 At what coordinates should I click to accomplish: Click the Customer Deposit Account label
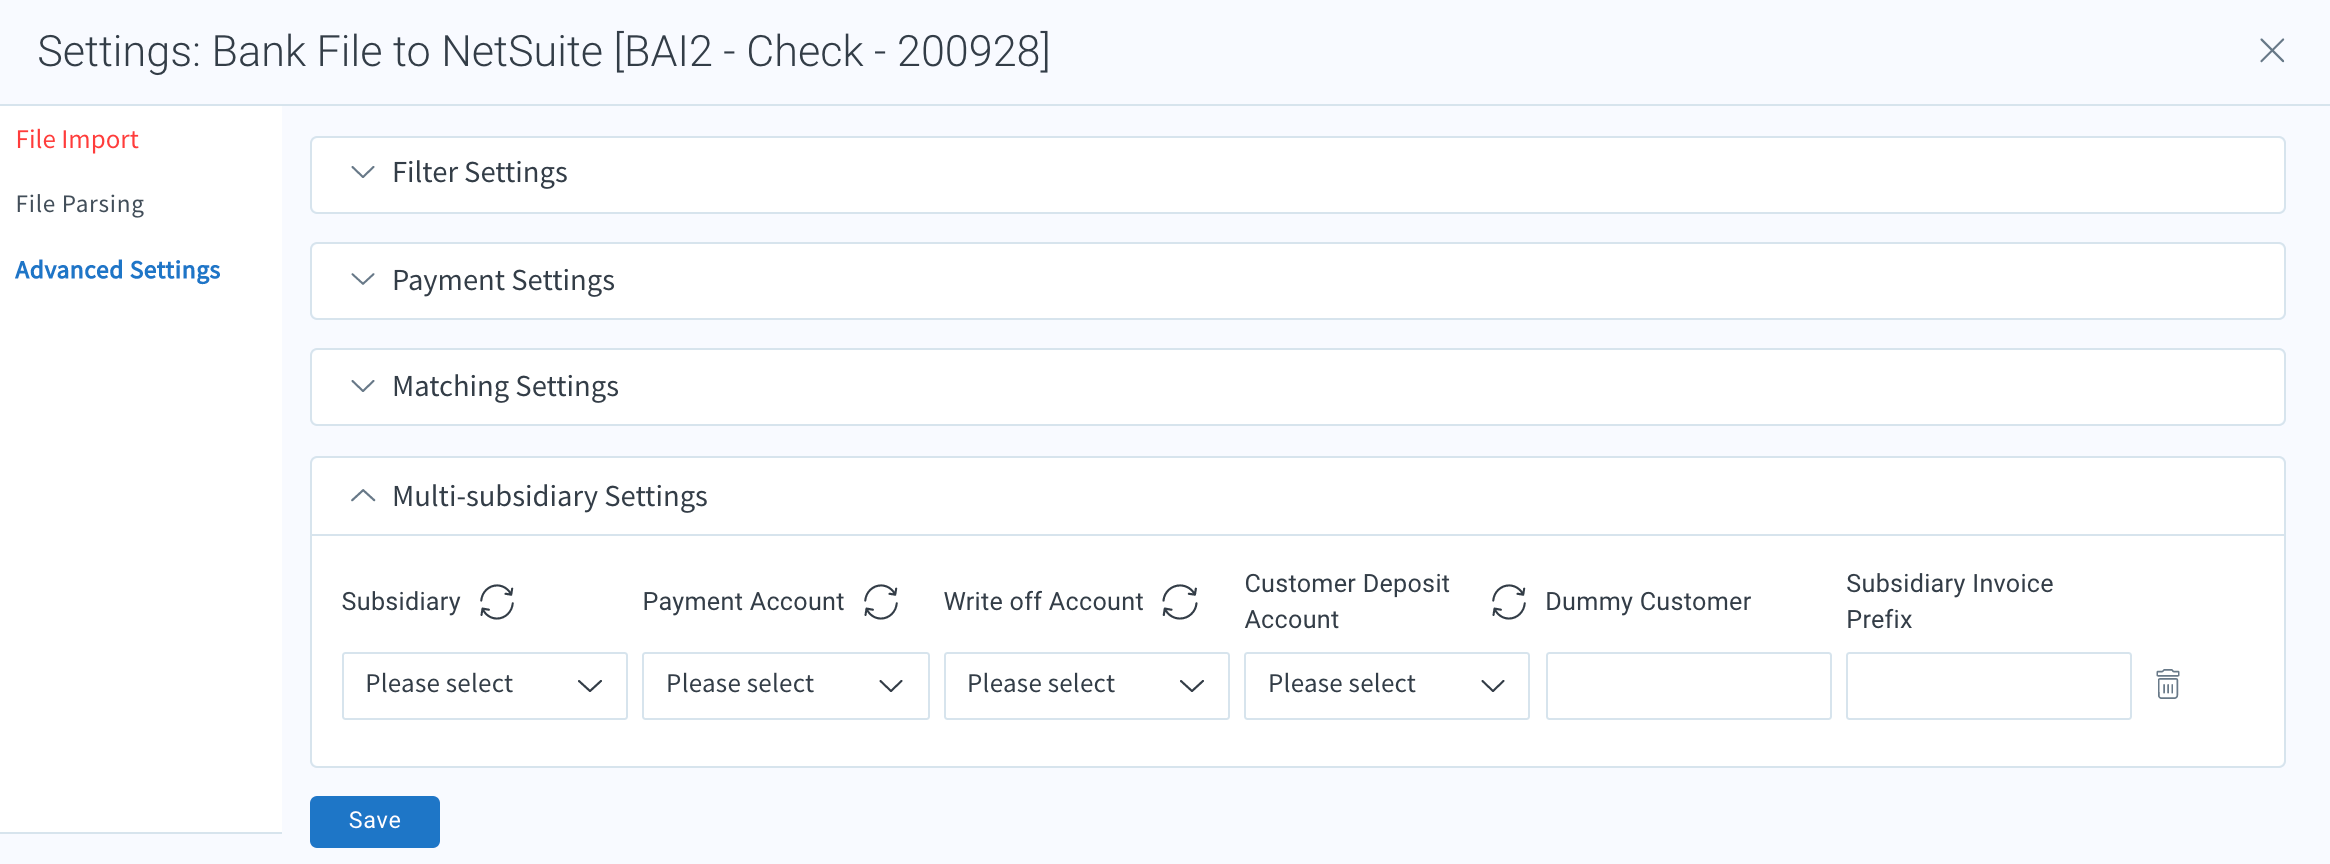tap(1347, 601)
